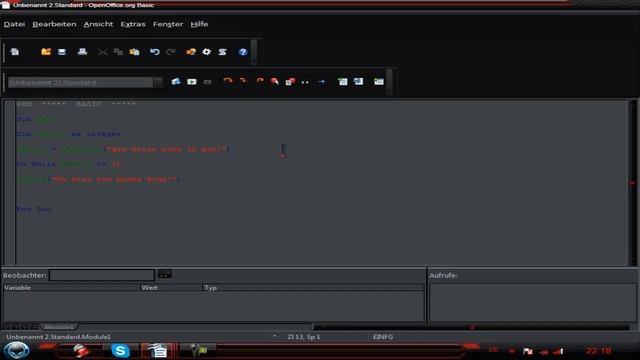Click the Import Dialog icon
640x360 pixels.
click(x=379, y=82)
